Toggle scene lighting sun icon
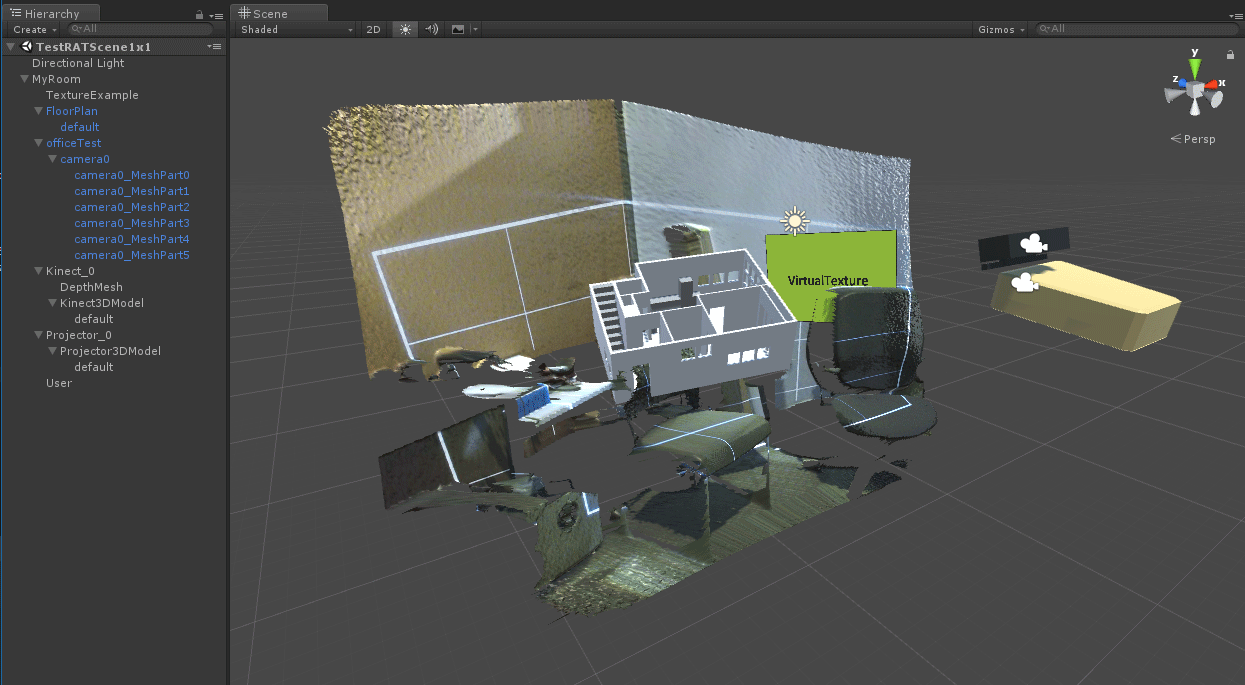Screen dimensions: 1245x685 (x=405, y=29)
